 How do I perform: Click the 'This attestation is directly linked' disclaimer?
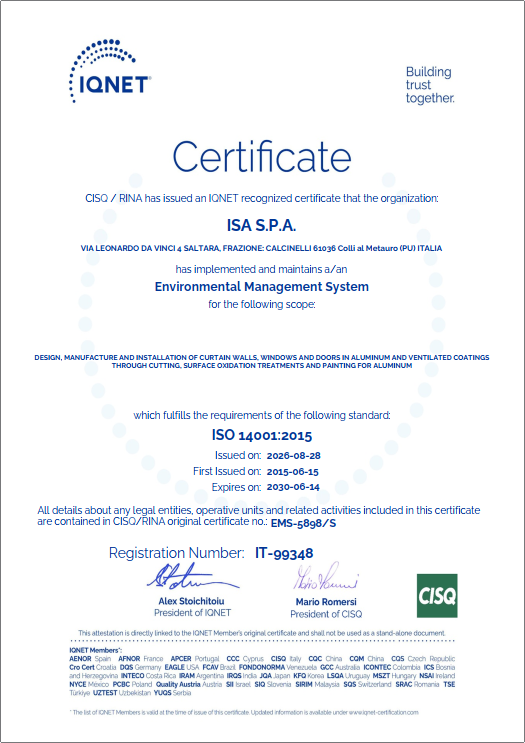tap(262, 633)
